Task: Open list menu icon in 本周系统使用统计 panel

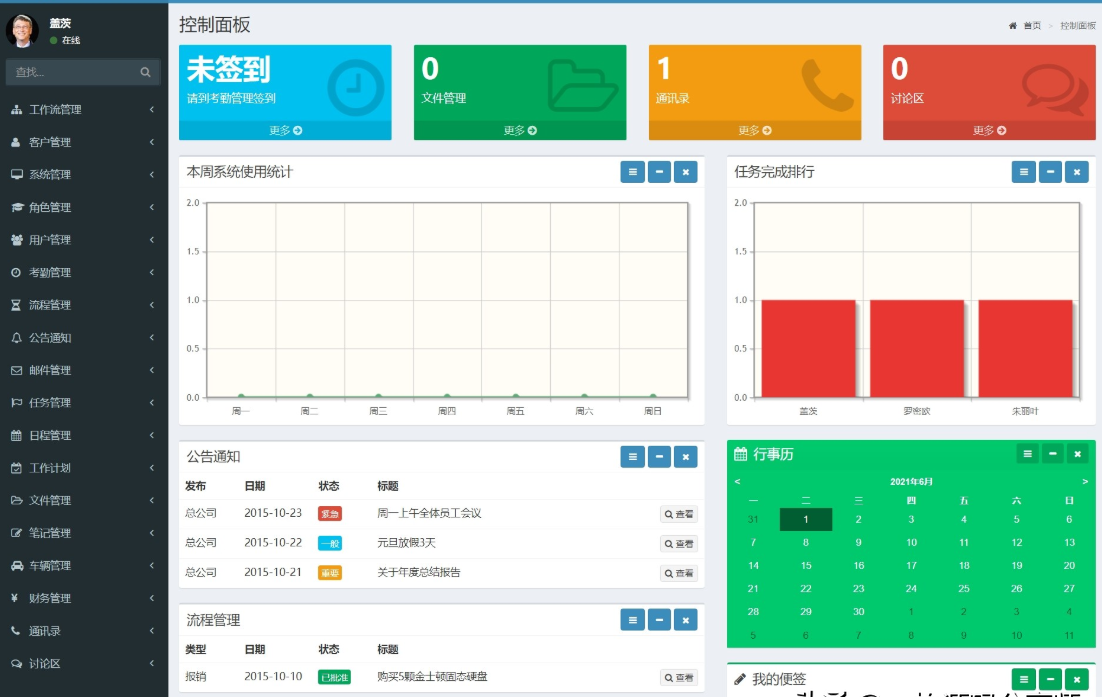Action: click(x=632, y=172)
